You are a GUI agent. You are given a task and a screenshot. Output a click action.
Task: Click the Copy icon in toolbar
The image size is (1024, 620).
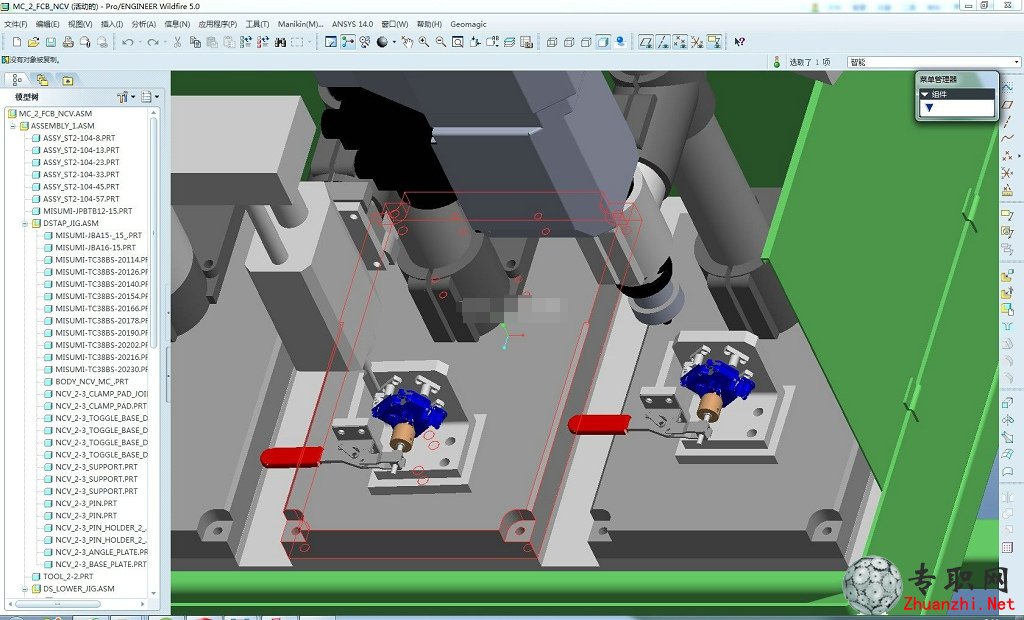(x=195, y=42)
